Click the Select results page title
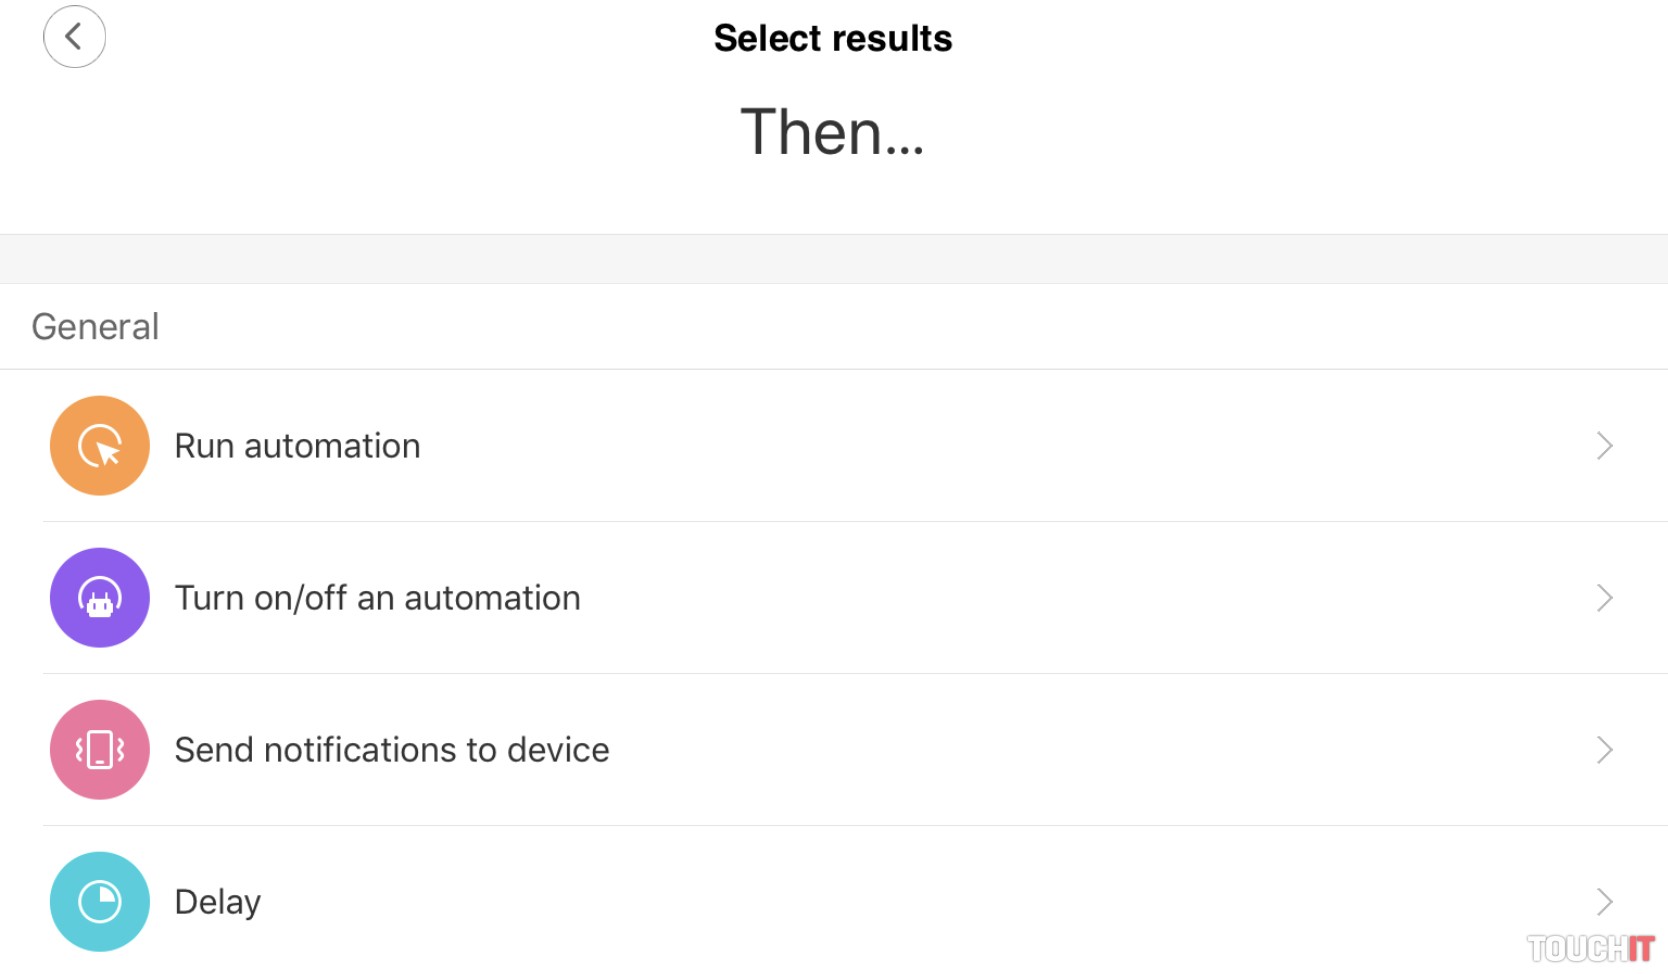Image resolution: width=1668 pixels, height=974 pixels. (x=832, y=38)
